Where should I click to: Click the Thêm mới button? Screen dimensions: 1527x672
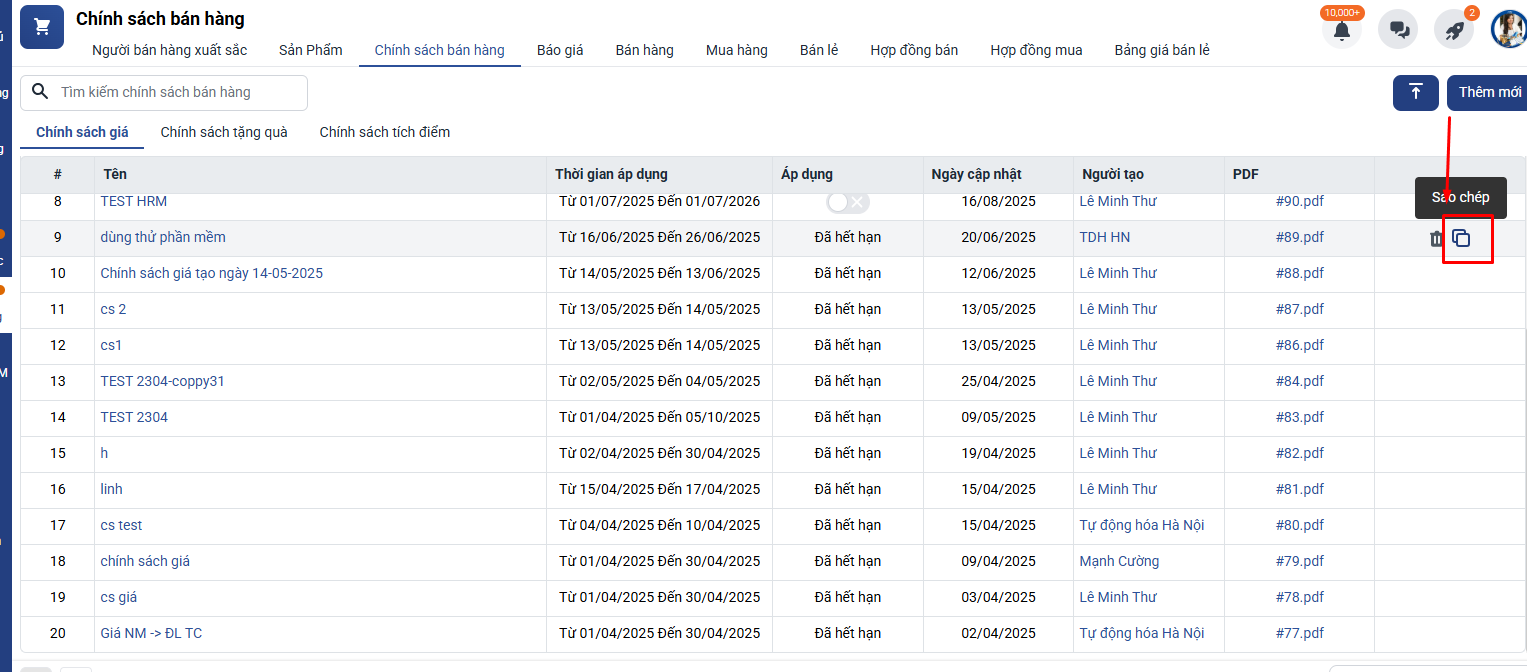[1488, 92]
